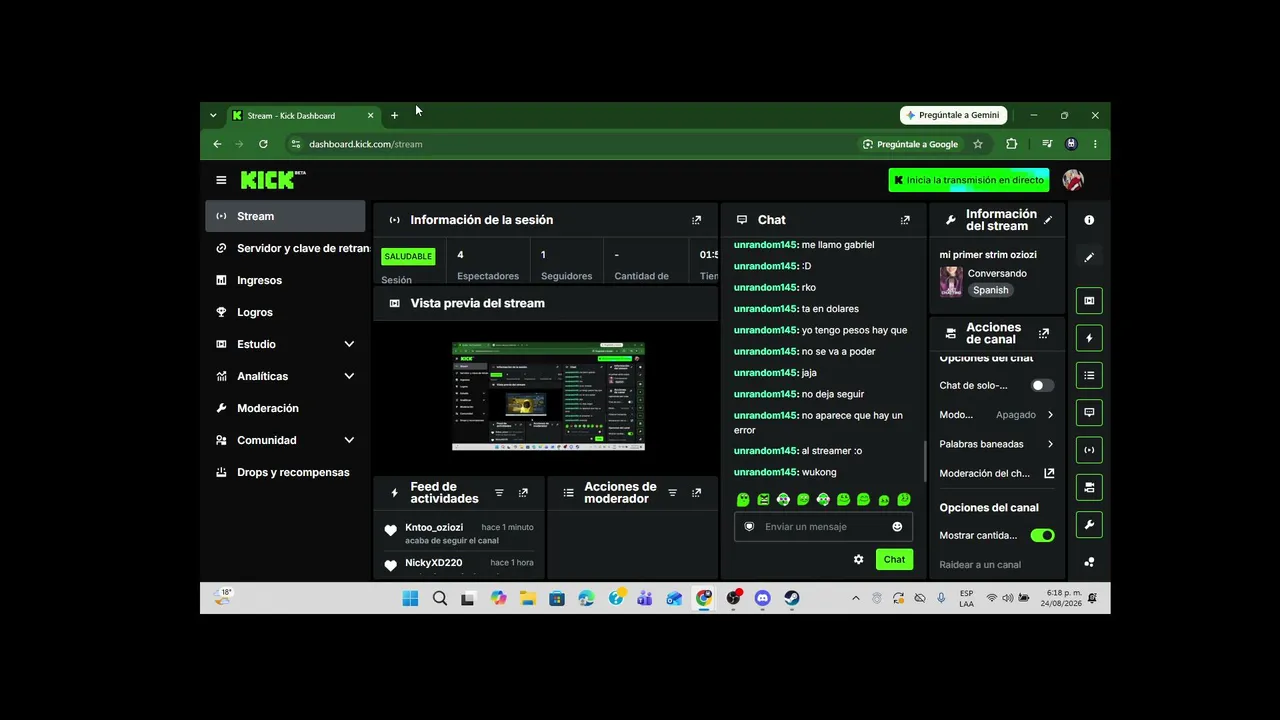Disable the Mostrar cantidad switch

[1042, 535]
